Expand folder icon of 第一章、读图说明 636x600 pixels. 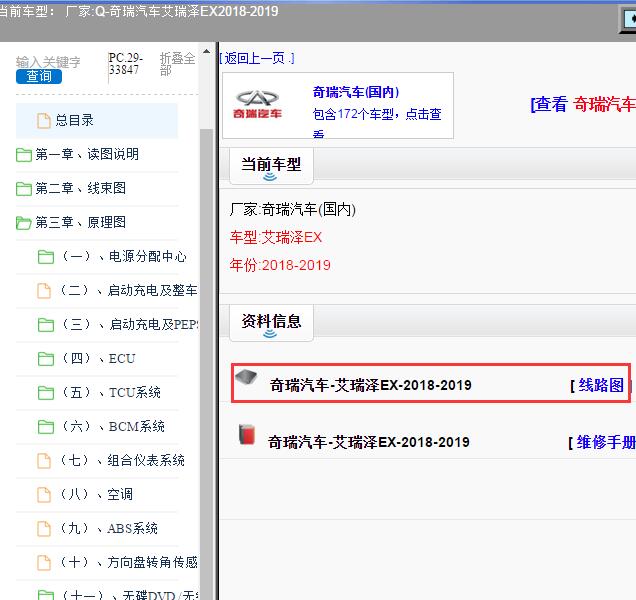24,155
